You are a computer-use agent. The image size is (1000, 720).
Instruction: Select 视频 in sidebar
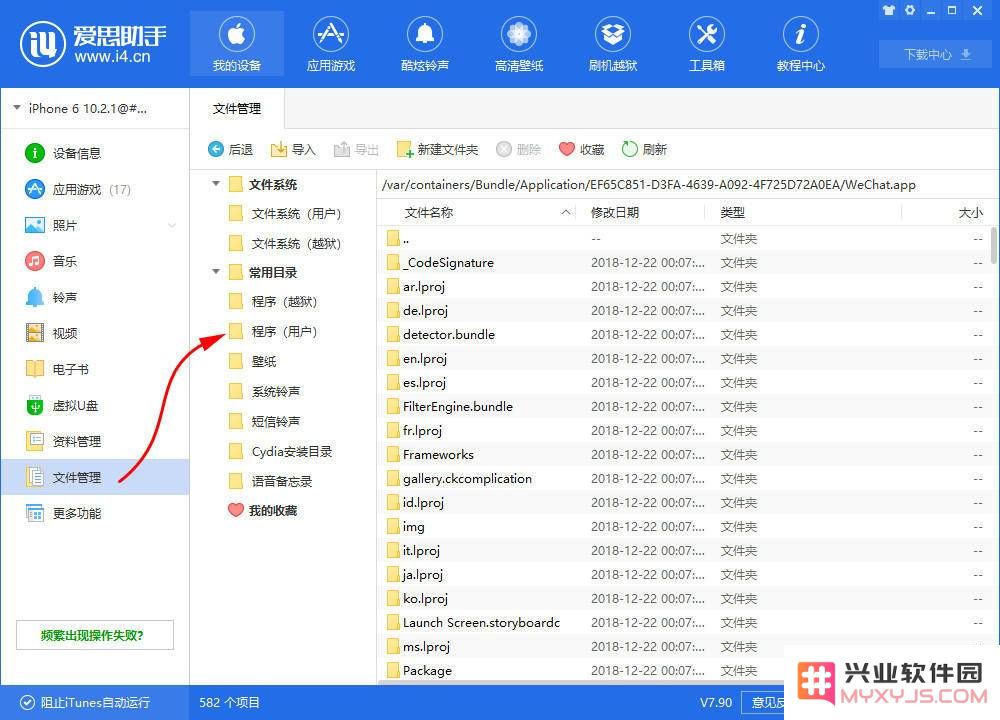pos(94,333)
